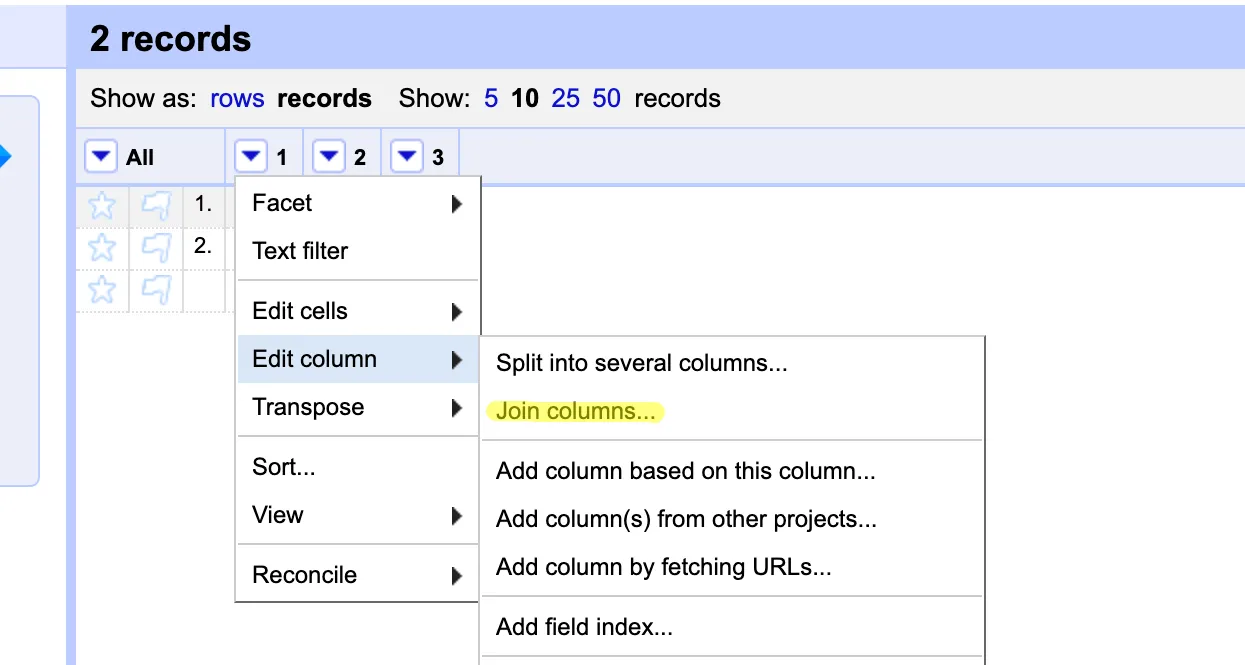
Task: Show as rows view link
Action: (x=237, y=99)
